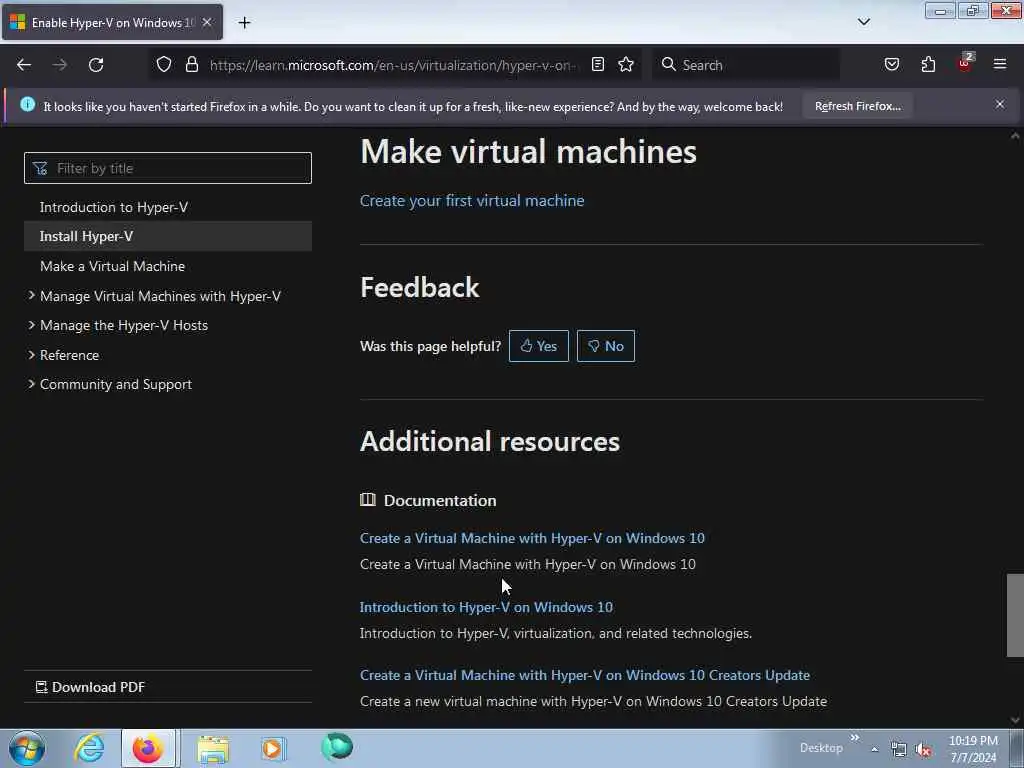The width and height of the screenshot is (1024, 768).
Task: Open a new tab with plus button
Action: 244,23
